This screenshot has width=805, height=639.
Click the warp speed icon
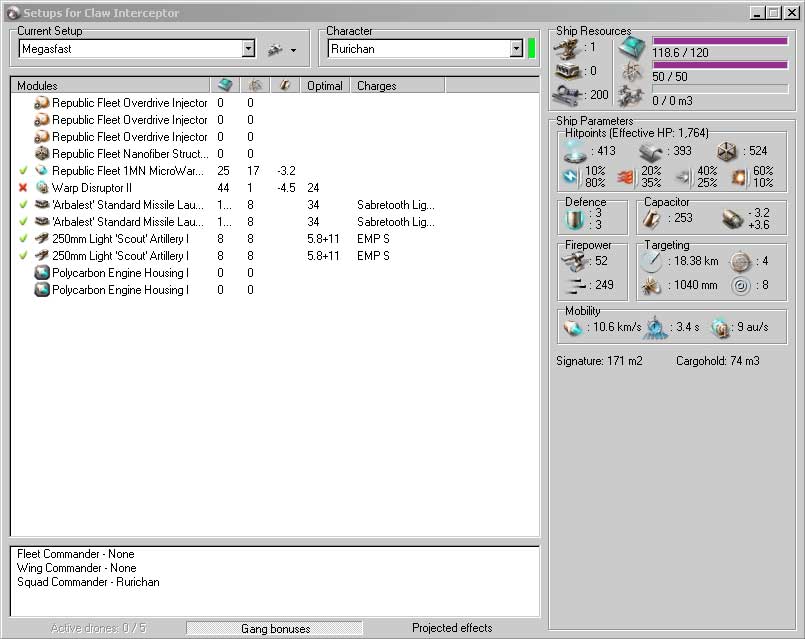tap(720, 328)
